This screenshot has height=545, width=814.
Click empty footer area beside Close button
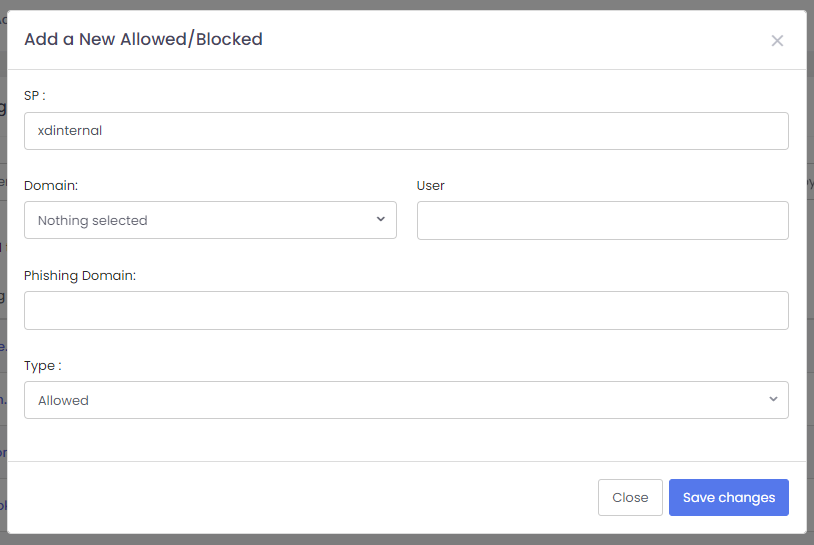pyautogui.click(x=300, y=497)
